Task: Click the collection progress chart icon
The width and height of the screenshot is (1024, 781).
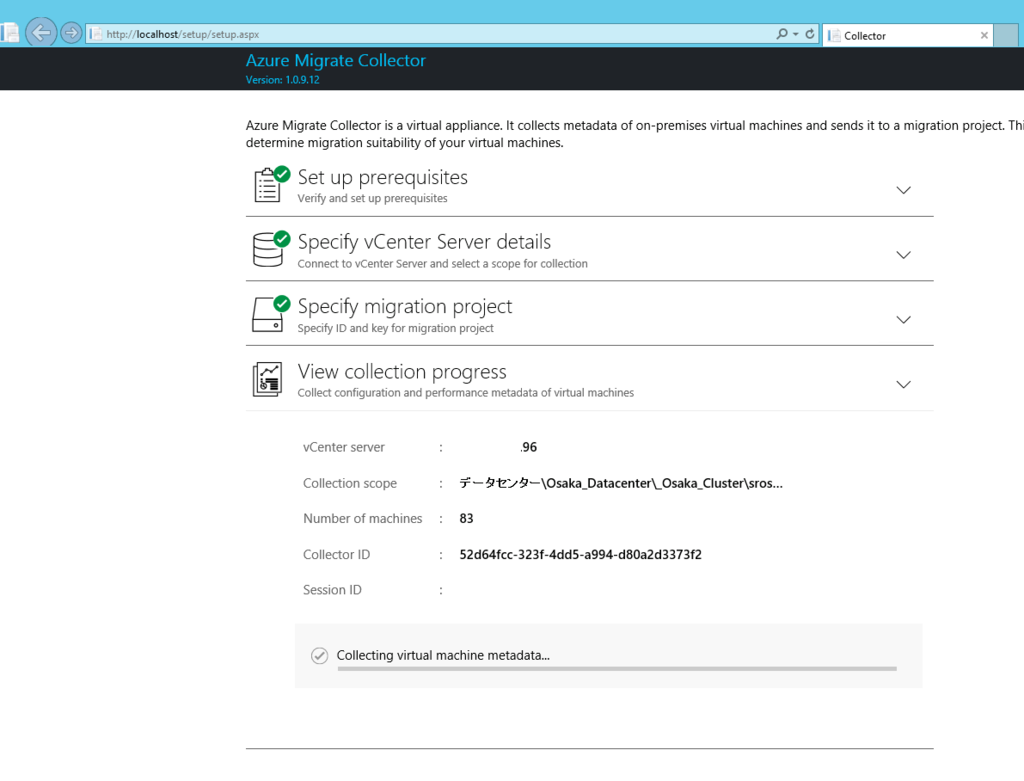Action: pyautogui.click(x=268, y=379)
